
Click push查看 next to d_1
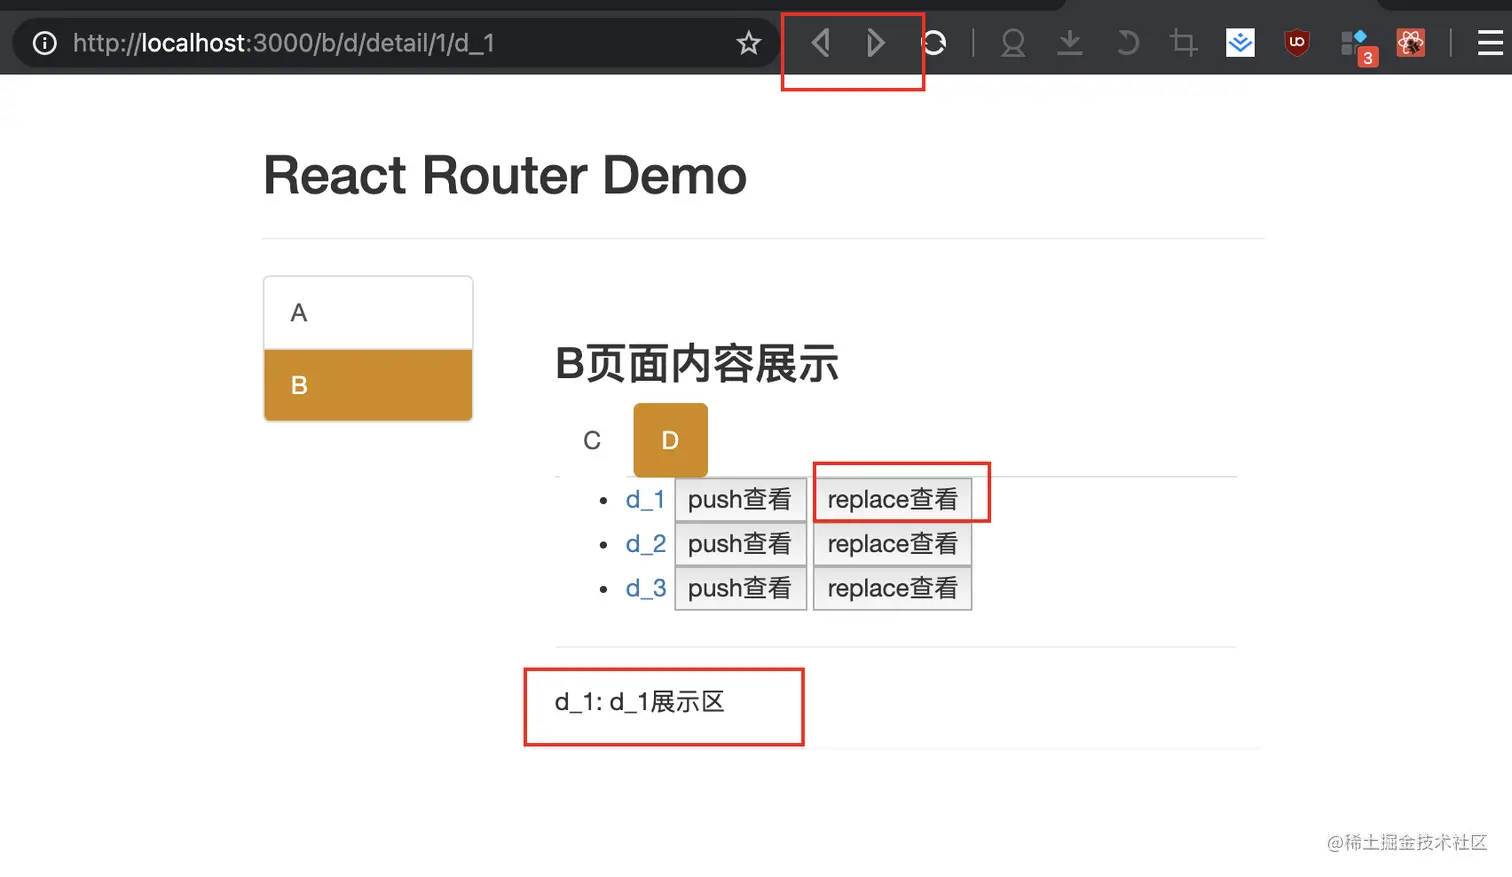(740, 499)
